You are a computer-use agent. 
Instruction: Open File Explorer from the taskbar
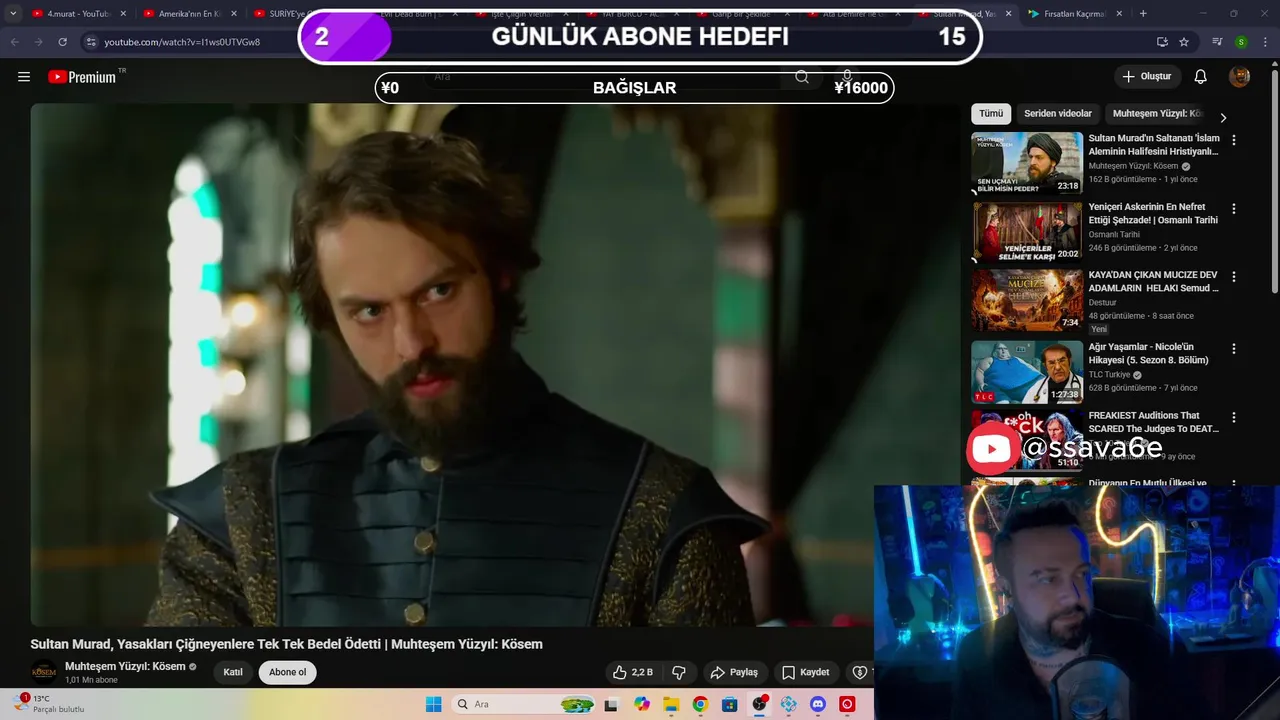click(672, 705)
